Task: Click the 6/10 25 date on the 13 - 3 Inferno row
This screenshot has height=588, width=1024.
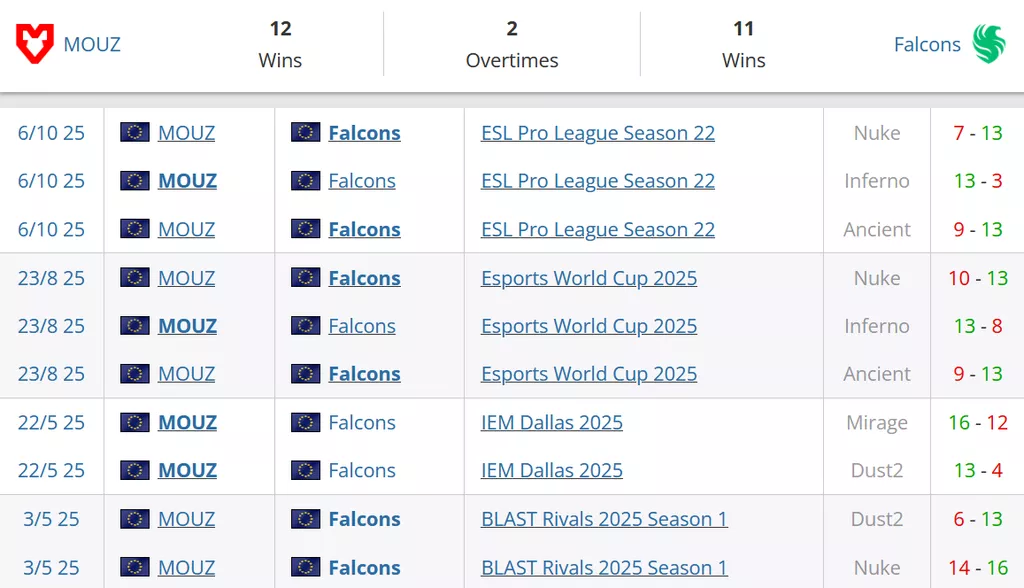Action: coord(51,181)
